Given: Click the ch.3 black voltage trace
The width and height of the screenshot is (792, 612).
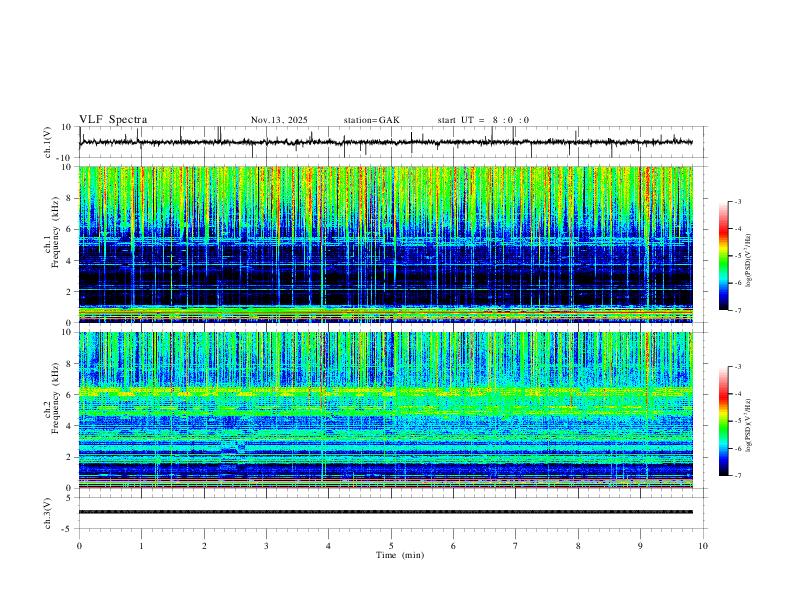Looking at the screenshot, I should coord(385,512).
